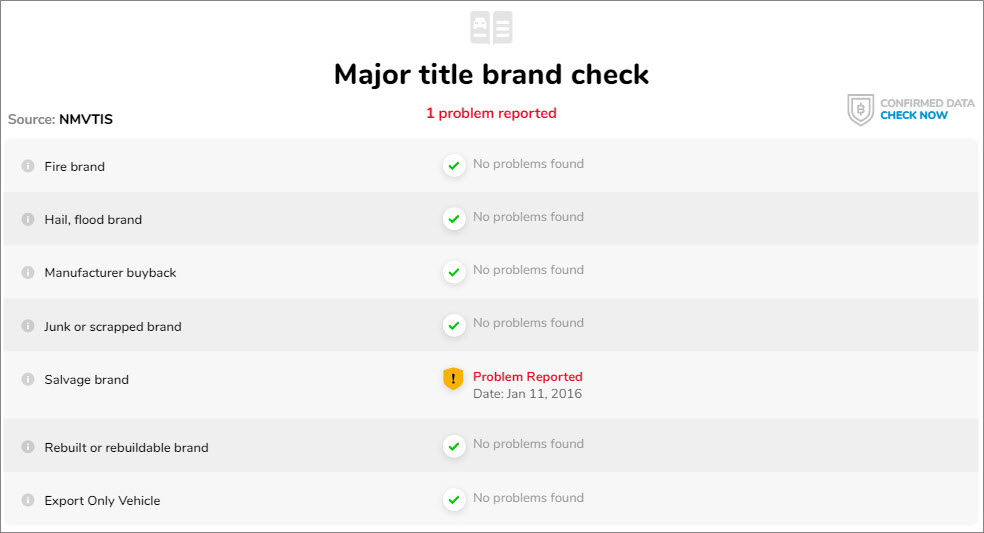The image size is (984, 533).
Task: Select the Junk or scrapped brand label
Action: tap(113, 326)
